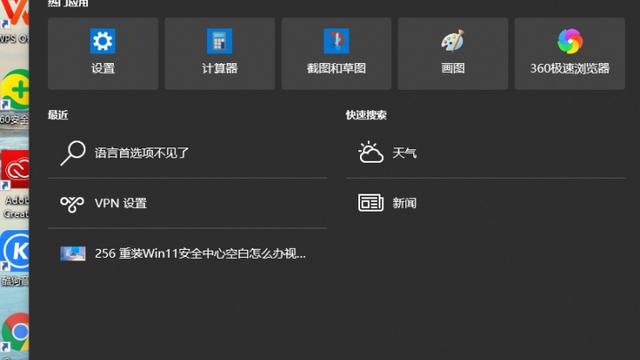This screenshot has height=360, width=640.
Task: Select recent search 语言首选项不见了
Action: pos(188,153)
